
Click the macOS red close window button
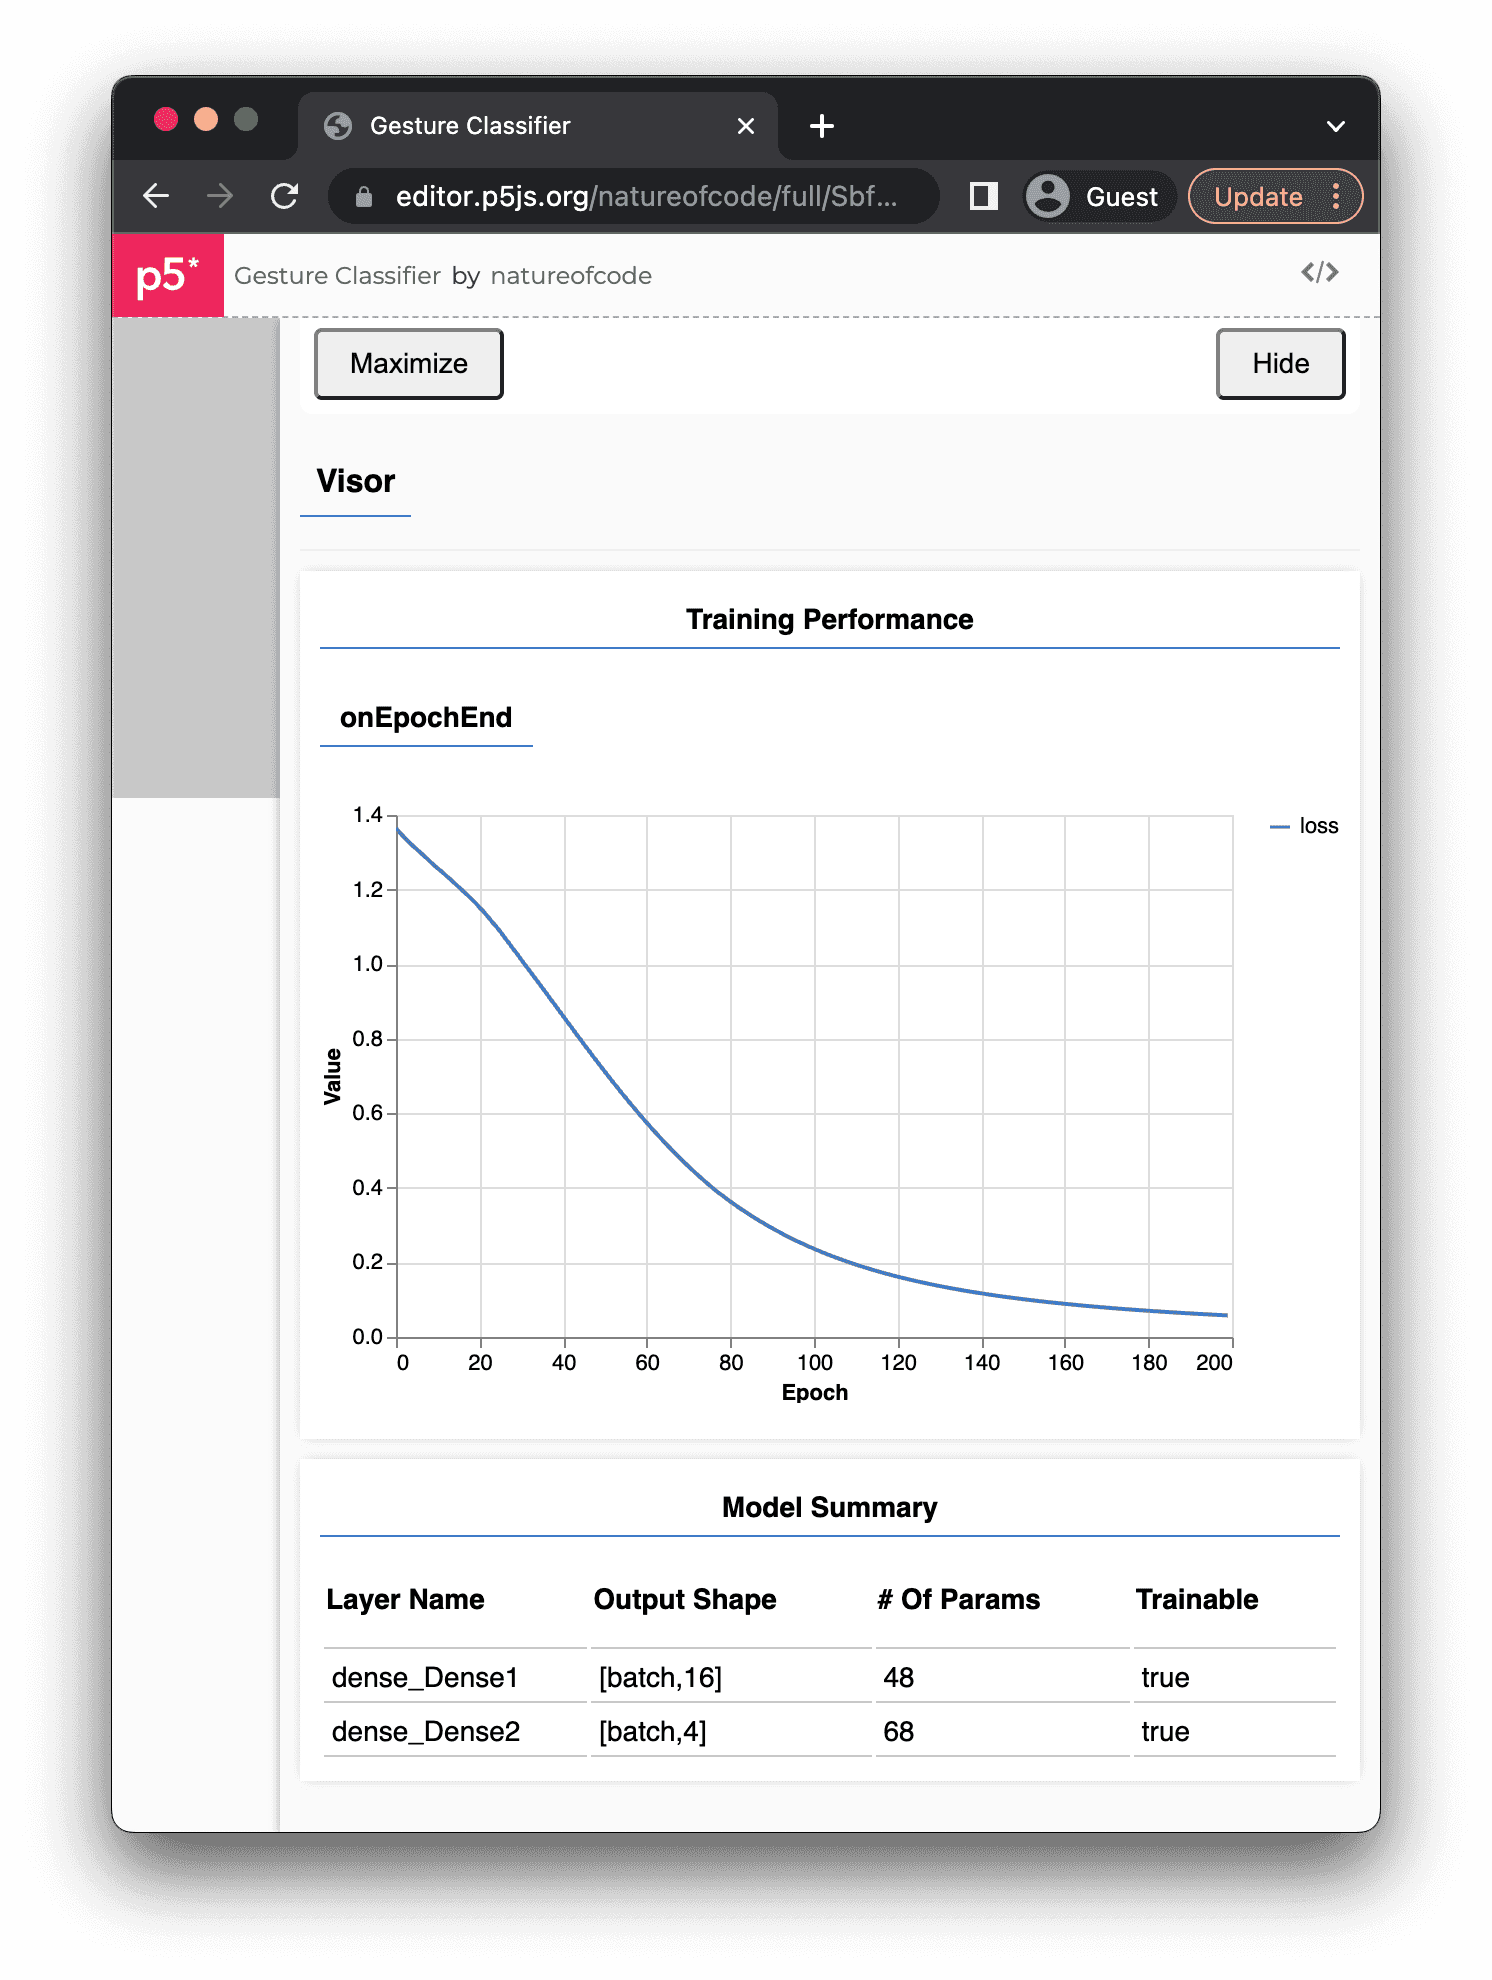166,120
